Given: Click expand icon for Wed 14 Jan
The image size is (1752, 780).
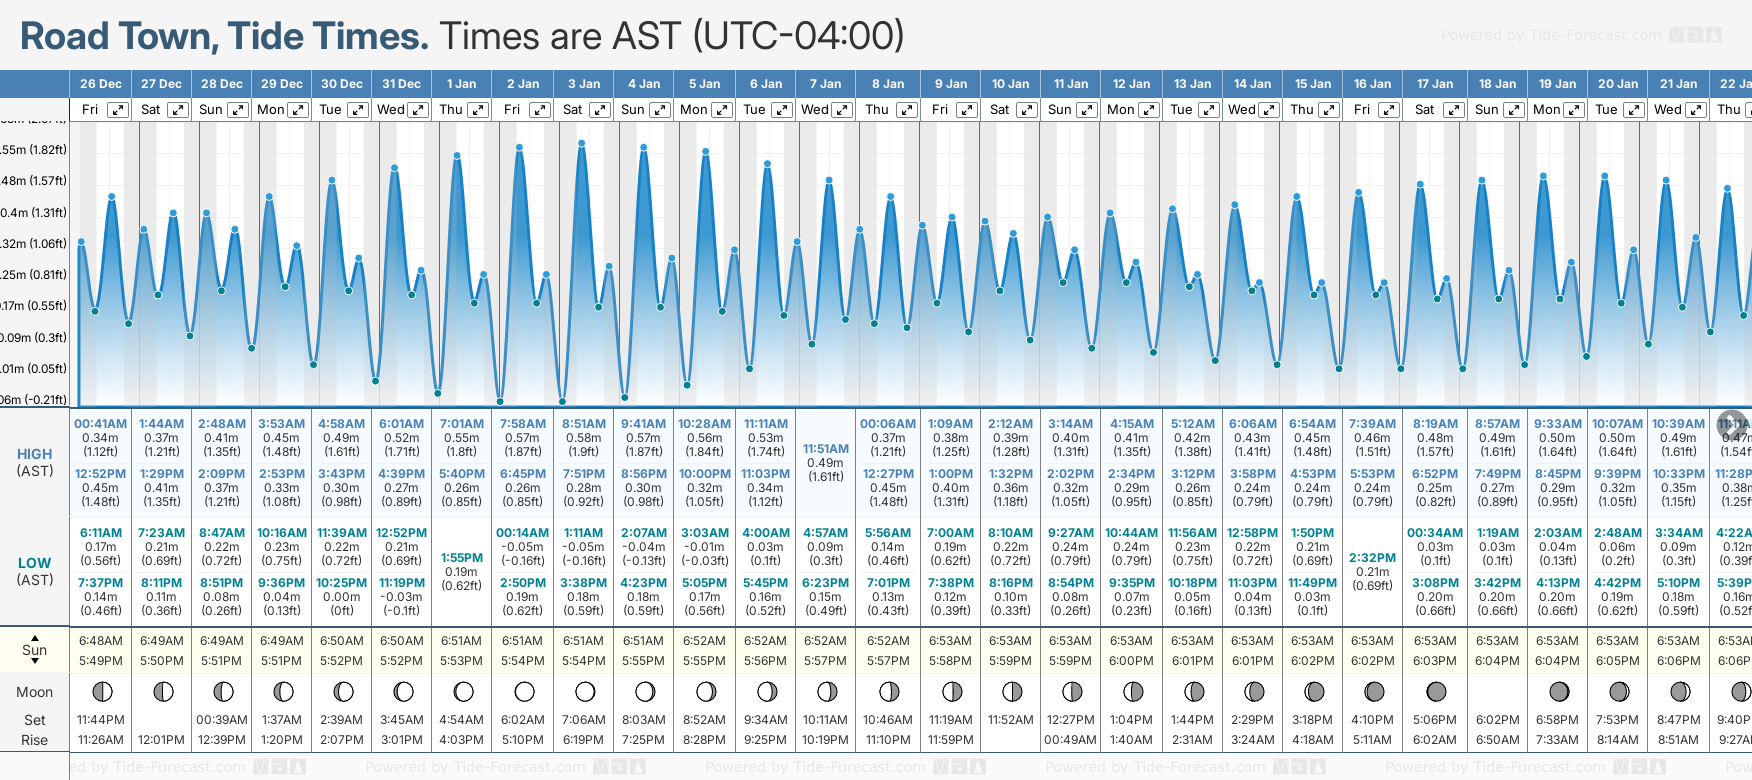Looking at the screenshot, I should [1268, 110].
